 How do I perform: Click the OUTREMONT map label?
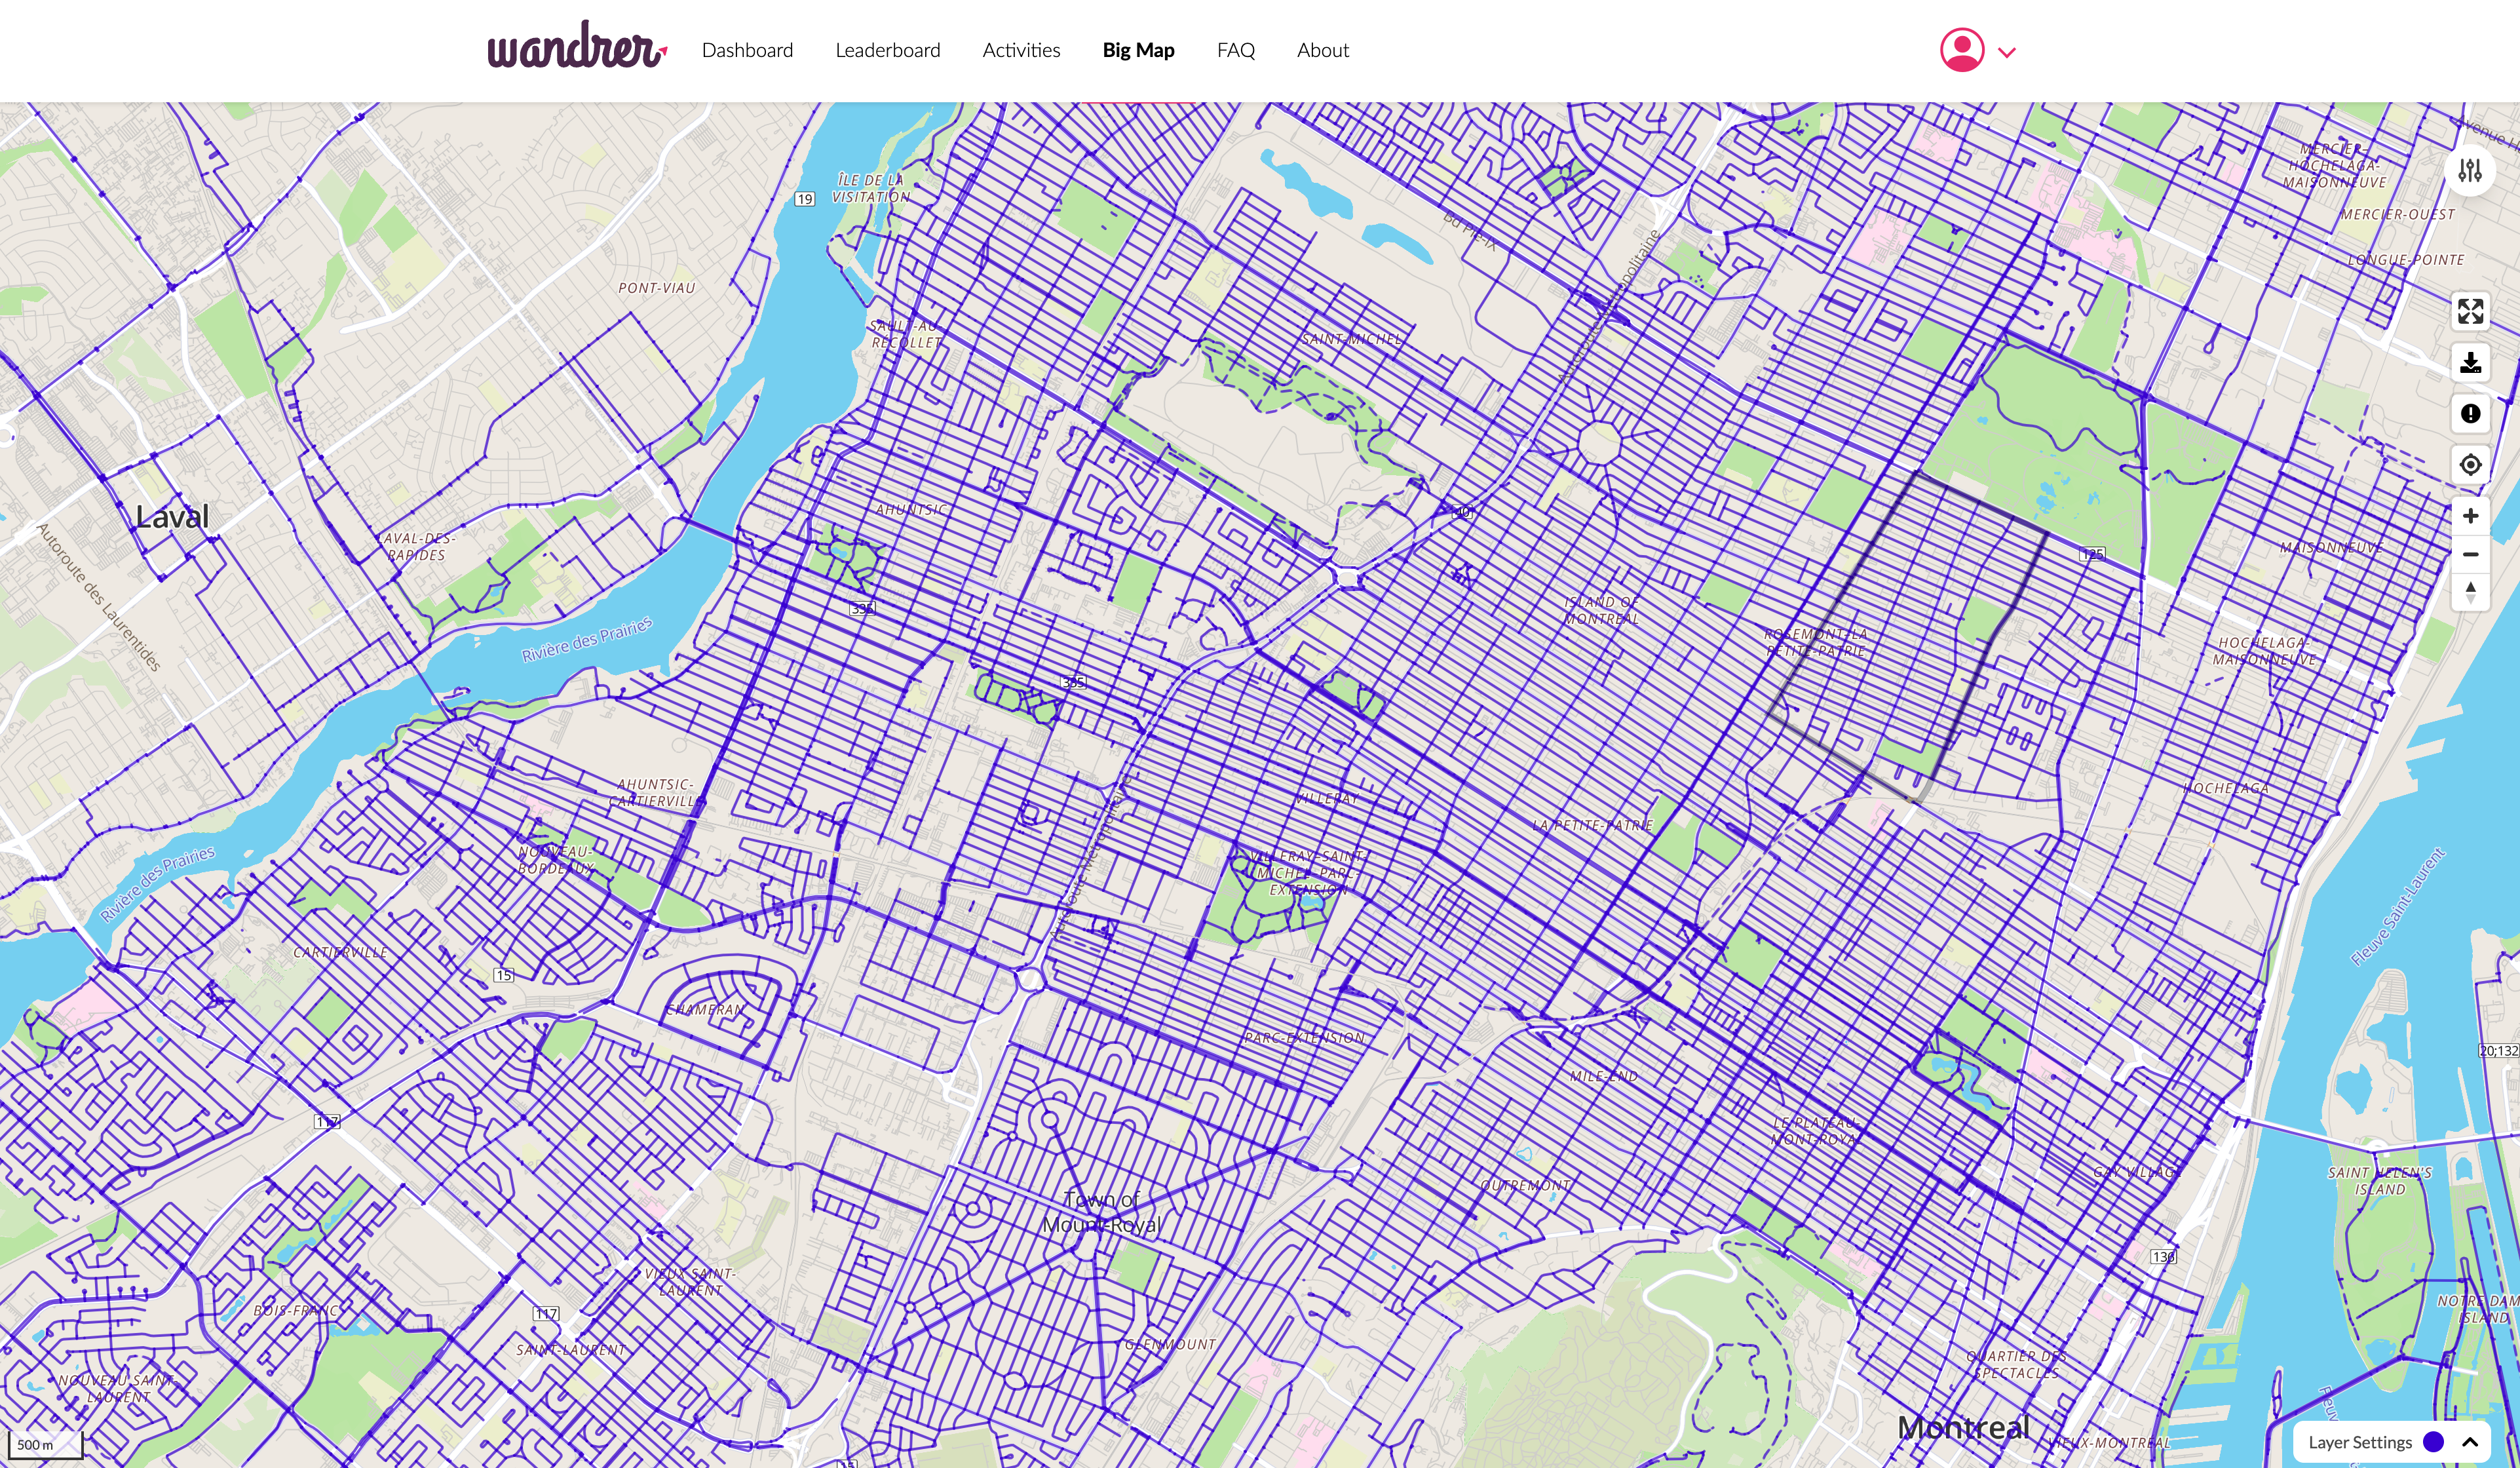click(x=1525, y=1185)
